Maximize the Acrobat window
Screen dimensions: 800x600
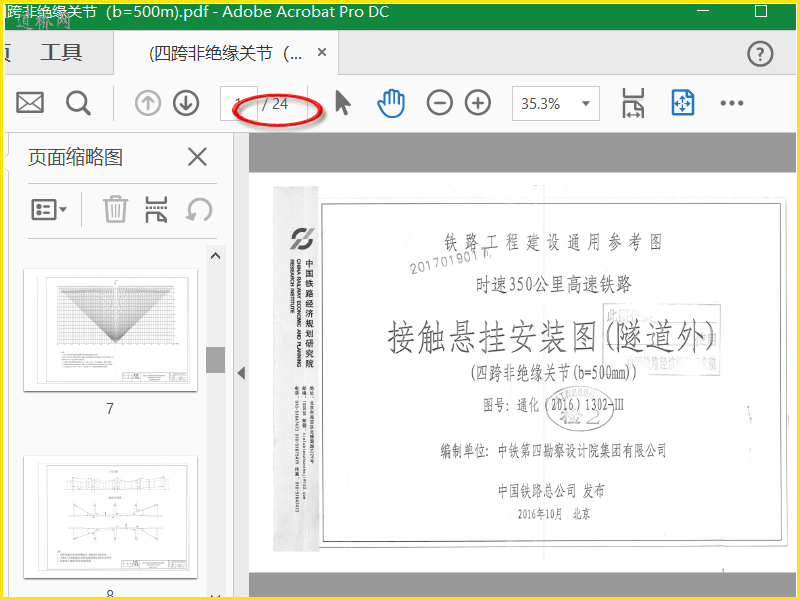(x=761, y=11)
